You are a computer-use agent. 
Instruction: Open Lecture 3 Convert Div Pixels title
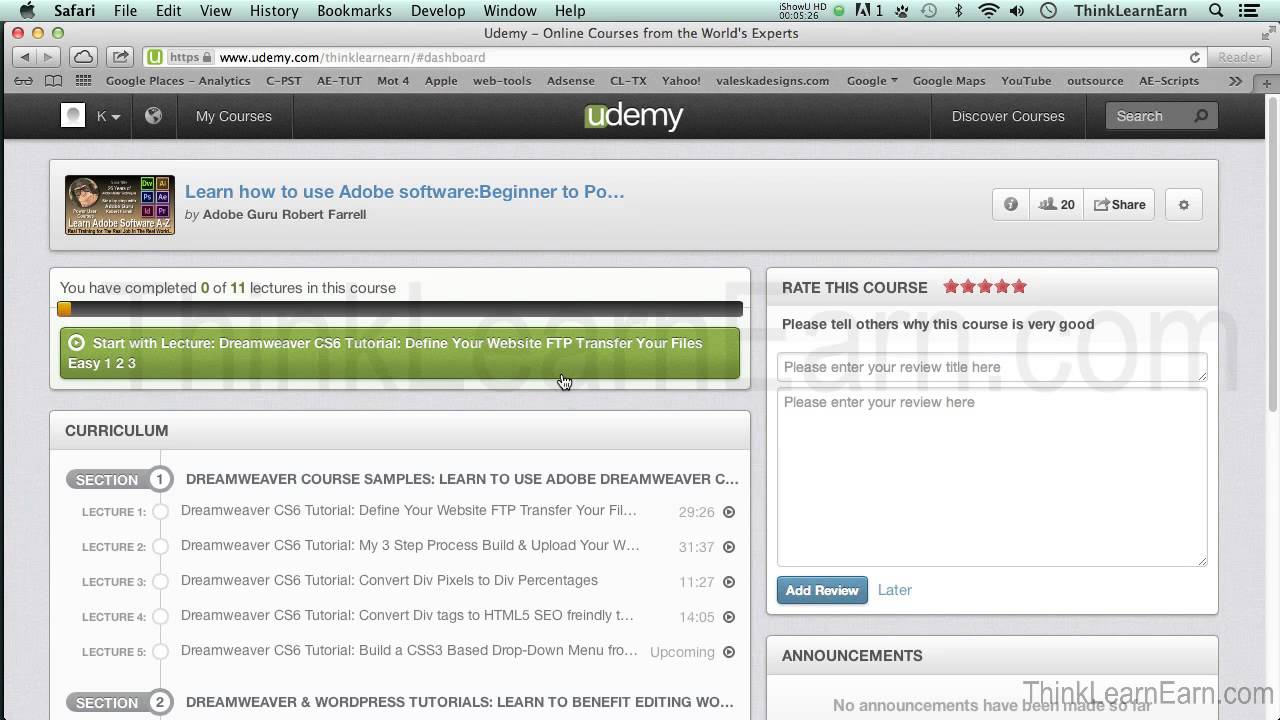(x=389, y=580)
